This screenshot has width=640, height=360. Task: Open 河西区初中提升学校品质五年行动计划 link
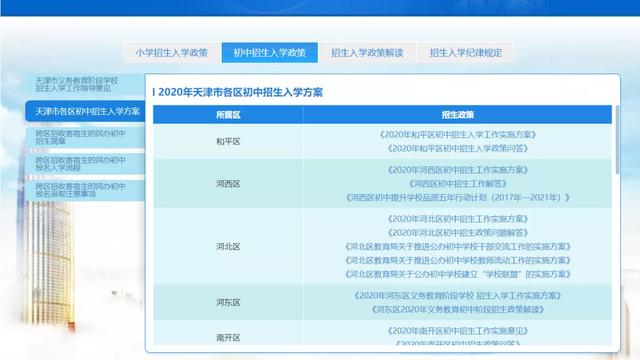pos(458,198)
